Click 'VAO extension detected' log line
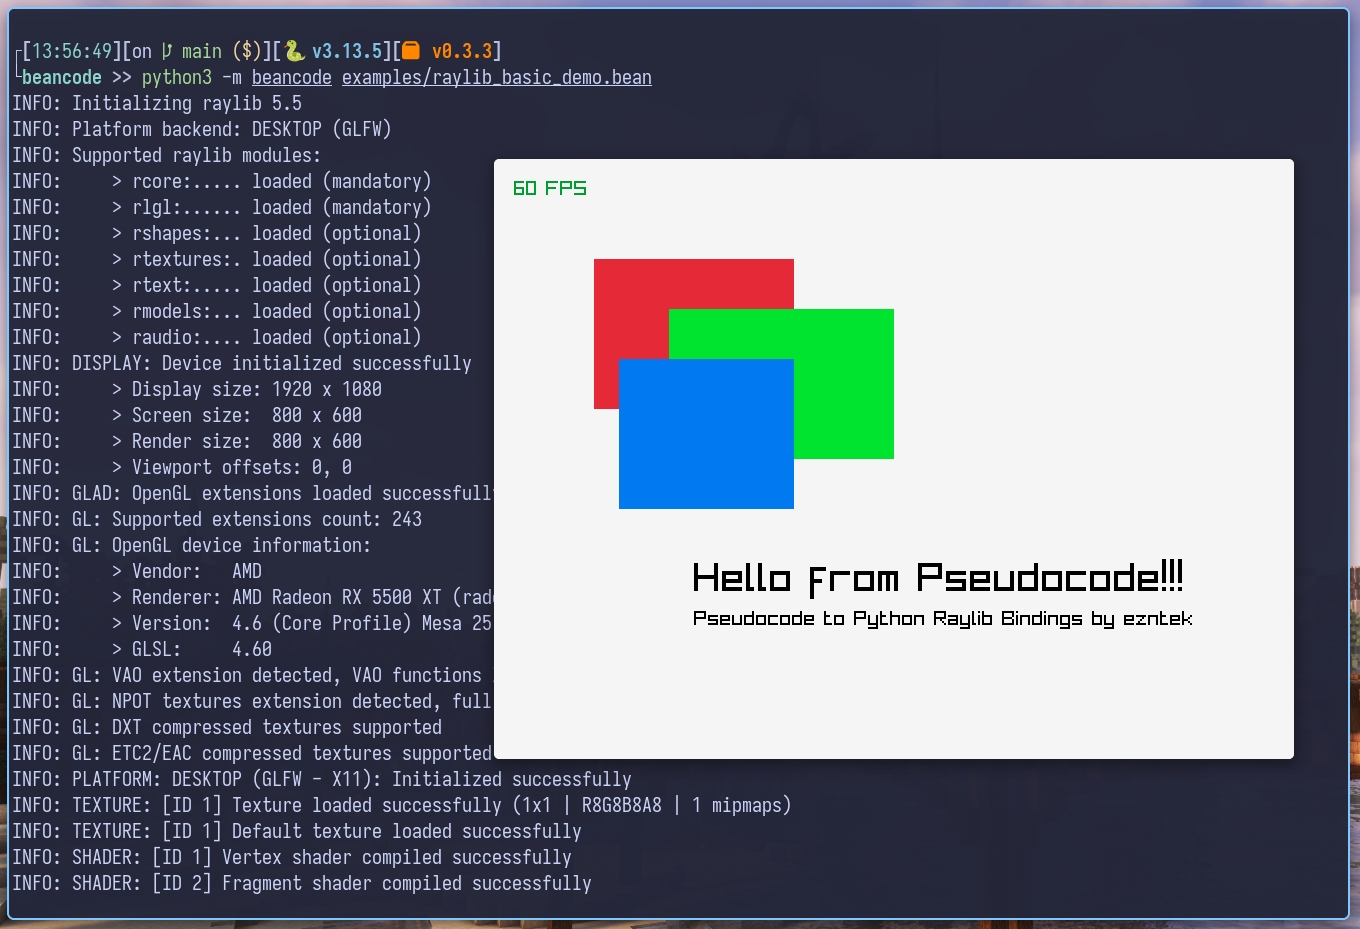 tap(253, 675)
